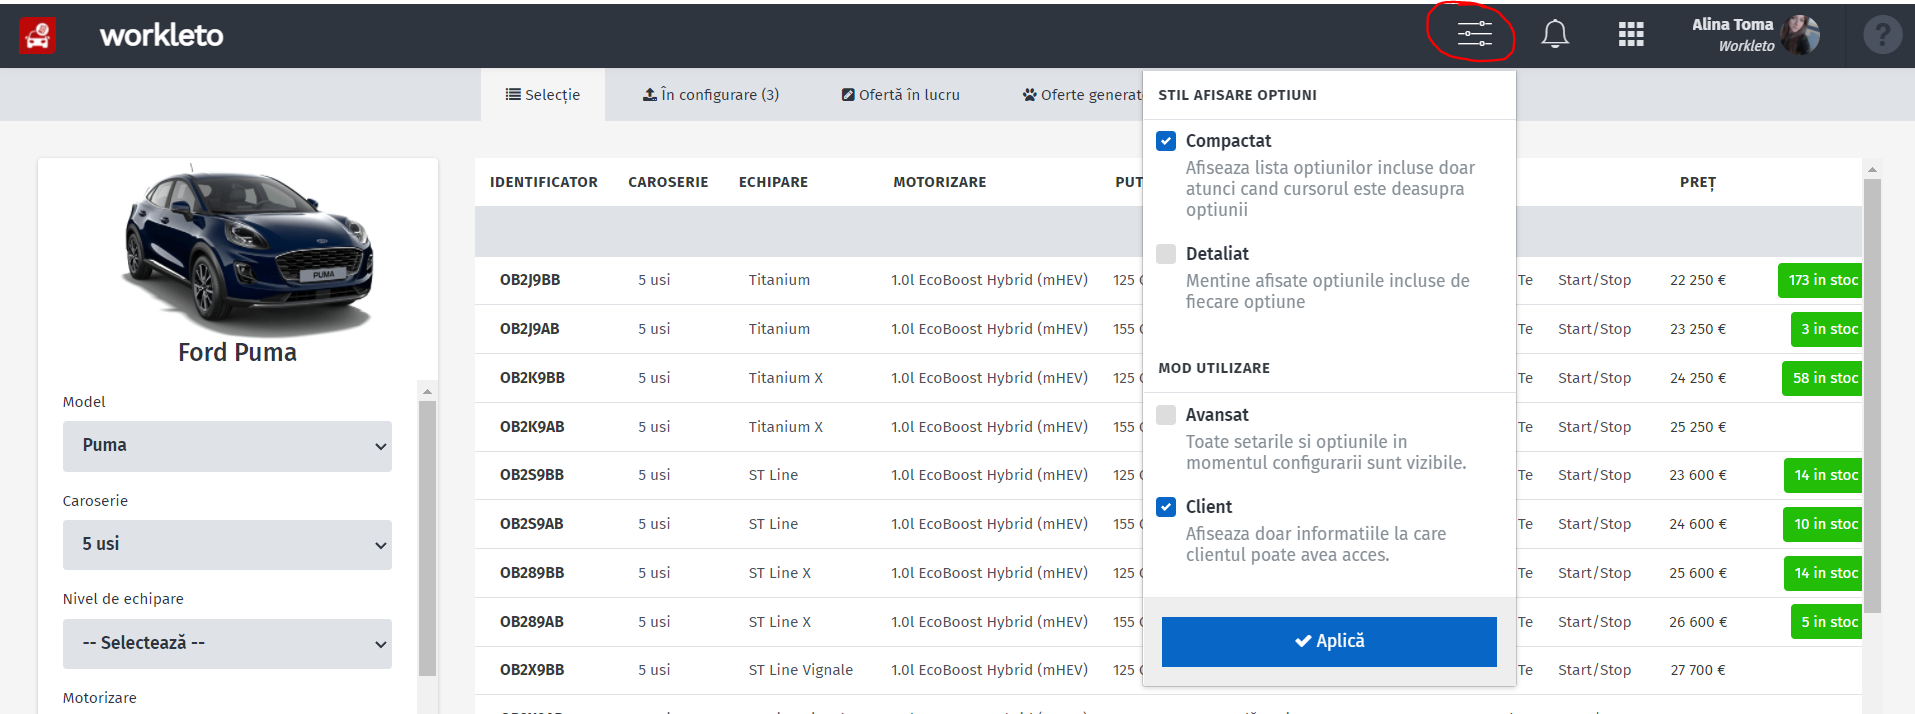Open the Caroserie dropdown showing 5 usi

point(227,544)
